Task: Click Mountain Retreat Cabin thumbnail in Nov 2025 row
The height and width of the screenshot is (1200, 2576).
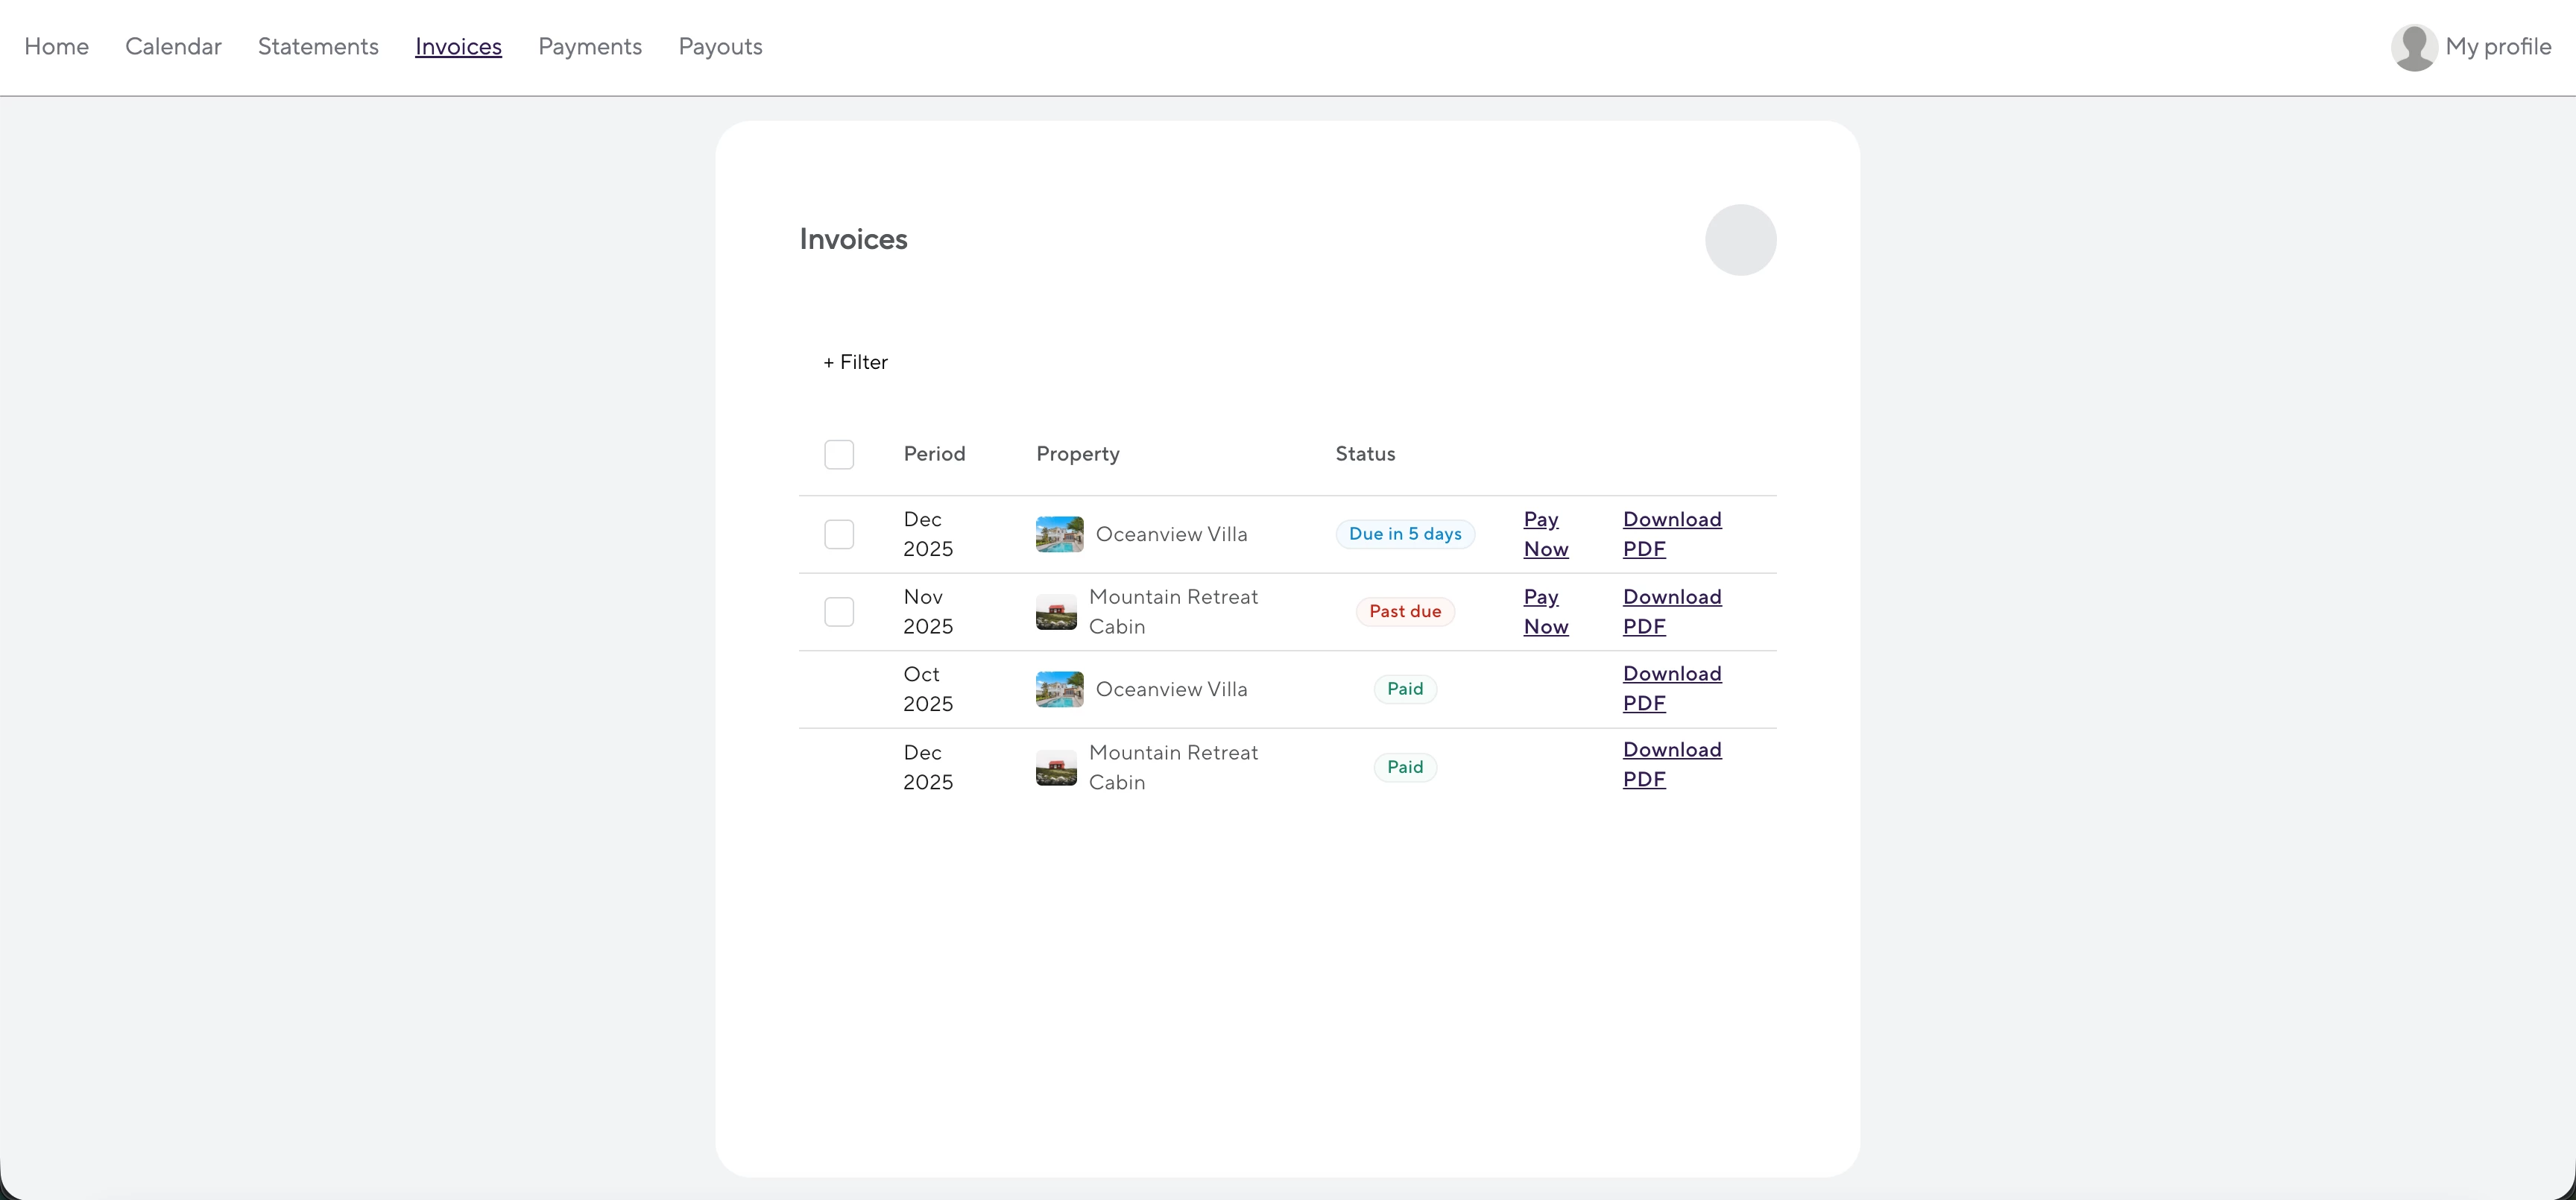Action: 1056,612
